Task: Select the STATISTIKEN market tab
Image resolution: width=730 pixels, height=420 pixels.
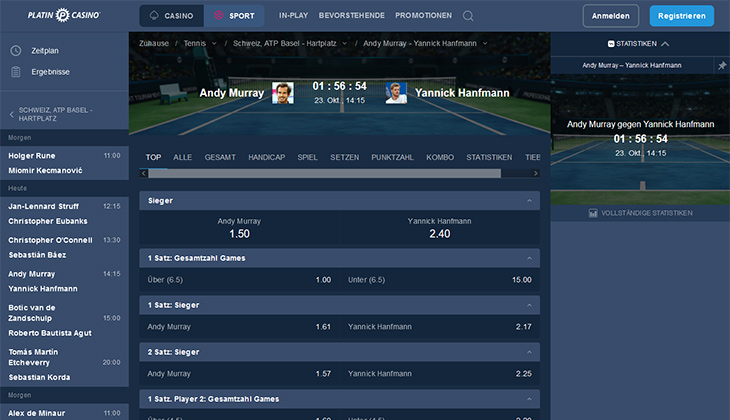Action: (489, 157)
